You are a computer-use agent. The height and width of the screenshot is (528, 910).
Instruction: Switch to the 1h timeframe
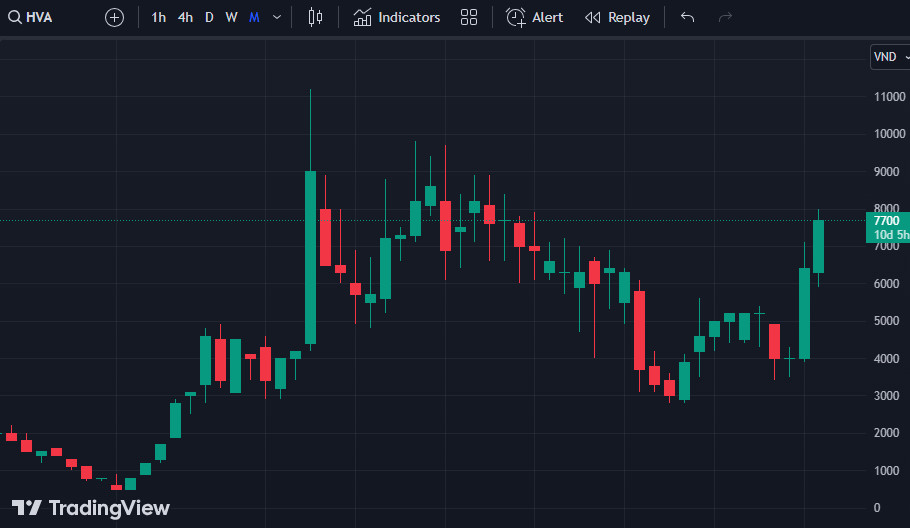click(x=158, y=17)
